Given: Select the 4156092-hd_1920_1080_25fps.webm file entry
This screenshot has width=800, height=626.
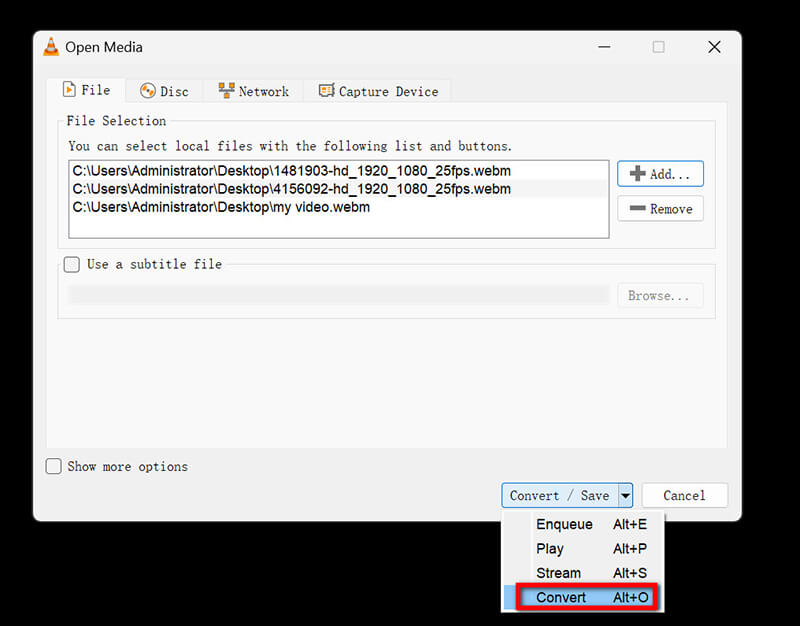Looking at the screenshot, I should 338,189.
